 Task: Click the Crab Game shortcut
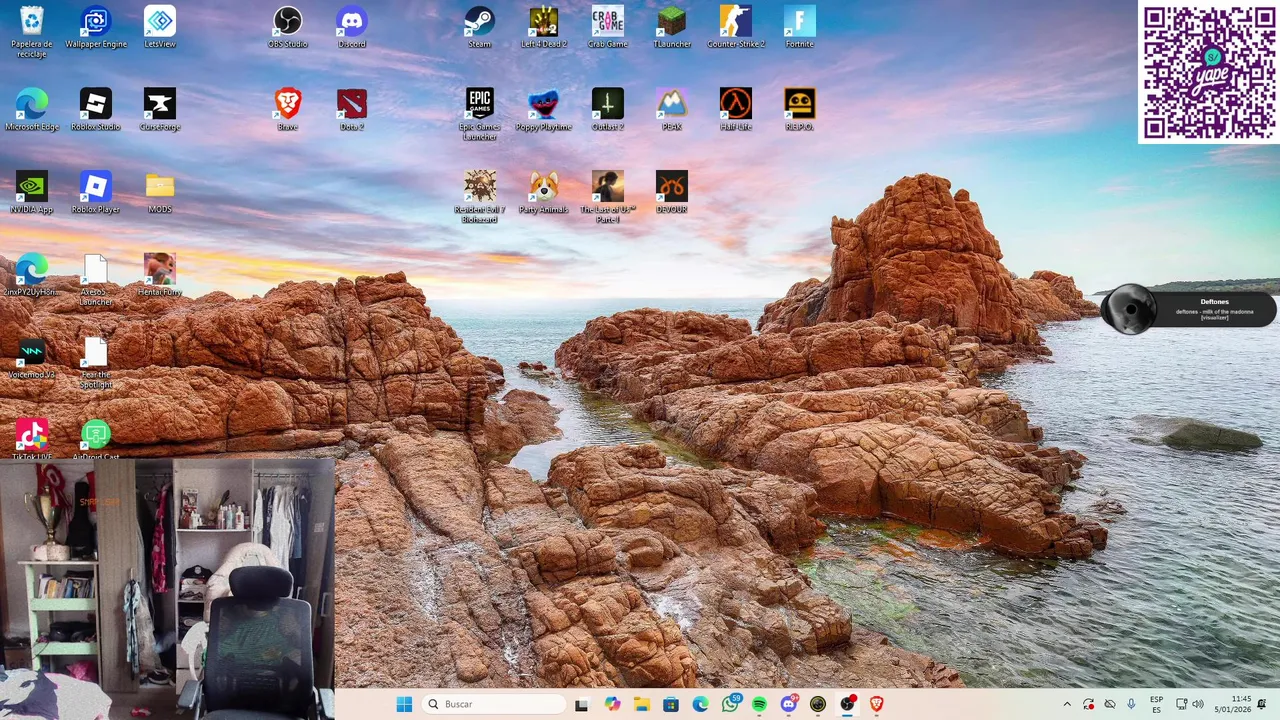(x=608, y=27)
